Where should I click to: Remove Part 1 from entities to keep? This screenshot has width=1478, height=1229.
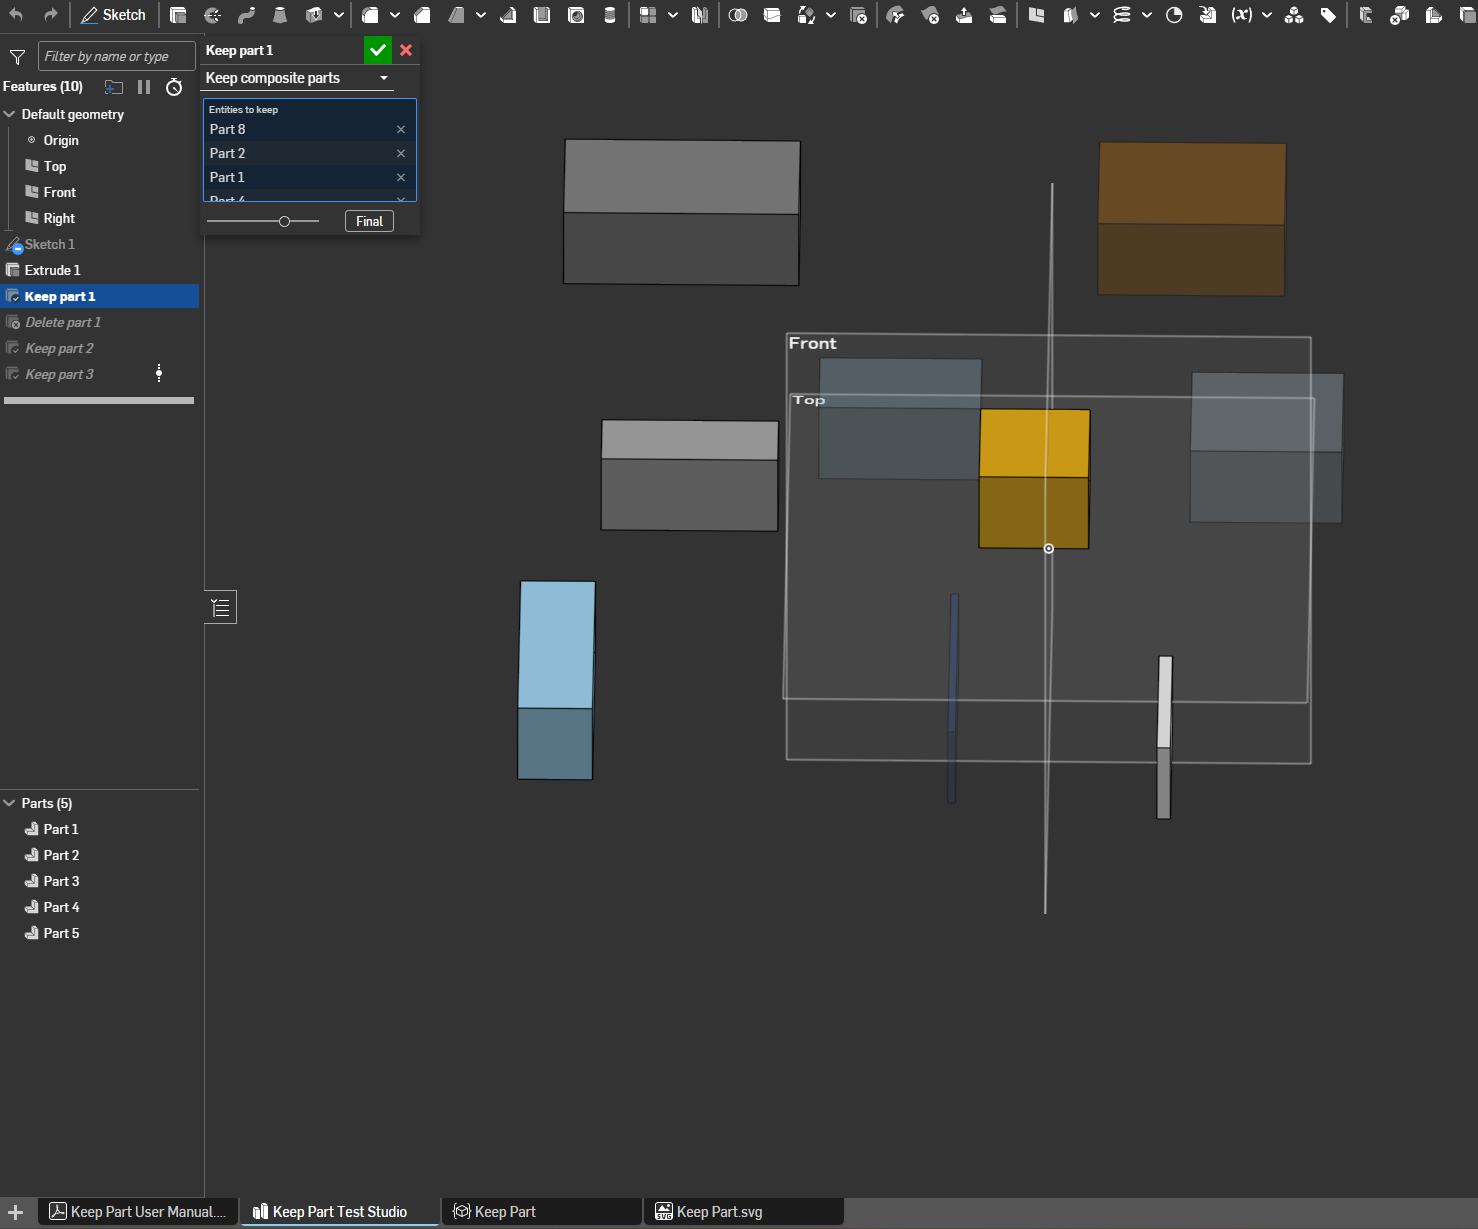[401, 177]
